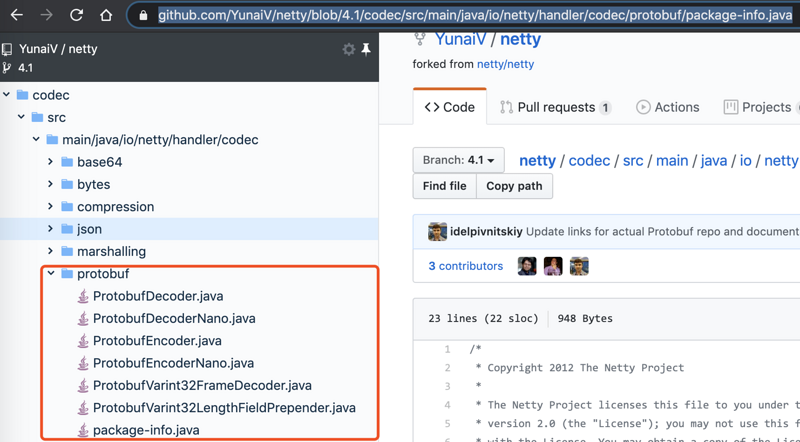Click idelpivnitskiy's commit author avatar

pos(437,232)
